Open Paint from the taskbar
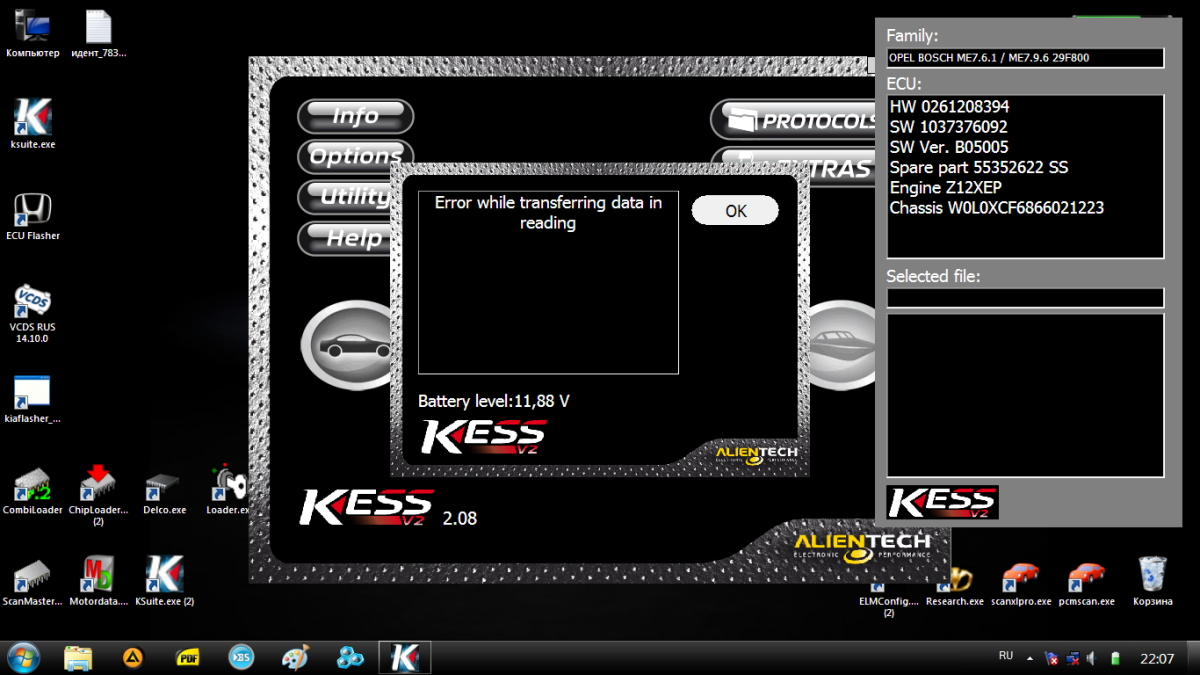Viewport: 1200px width, 675px height. point(295,657)
